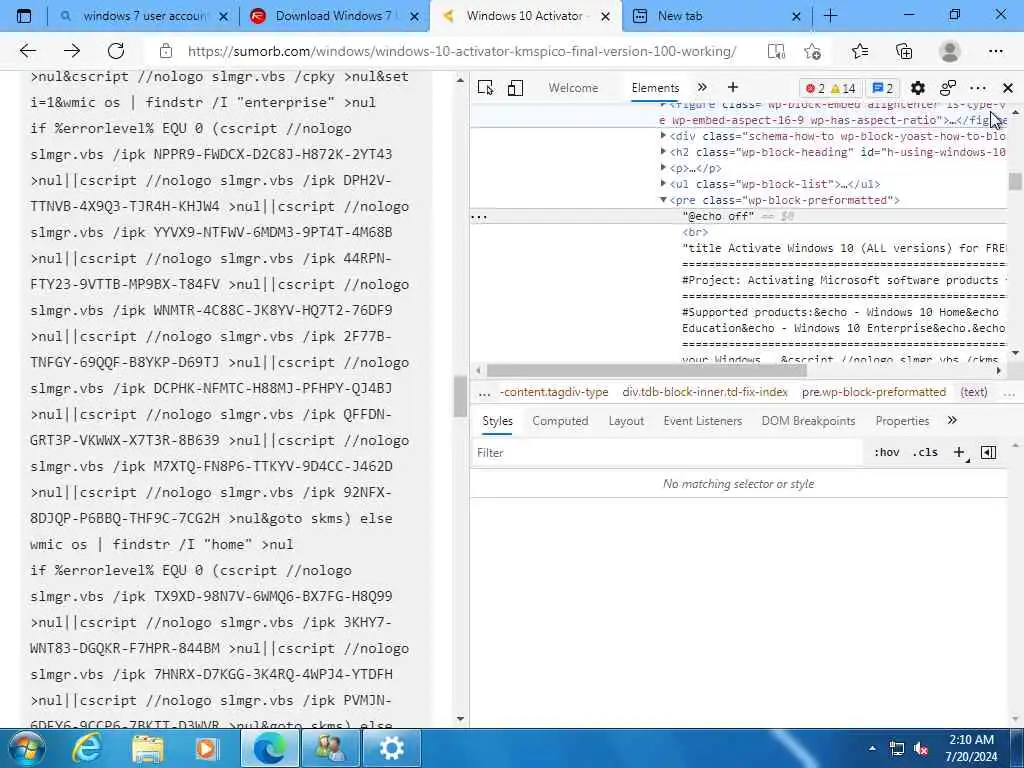Reload the current page
The image size is (1024, 768).
116,51
